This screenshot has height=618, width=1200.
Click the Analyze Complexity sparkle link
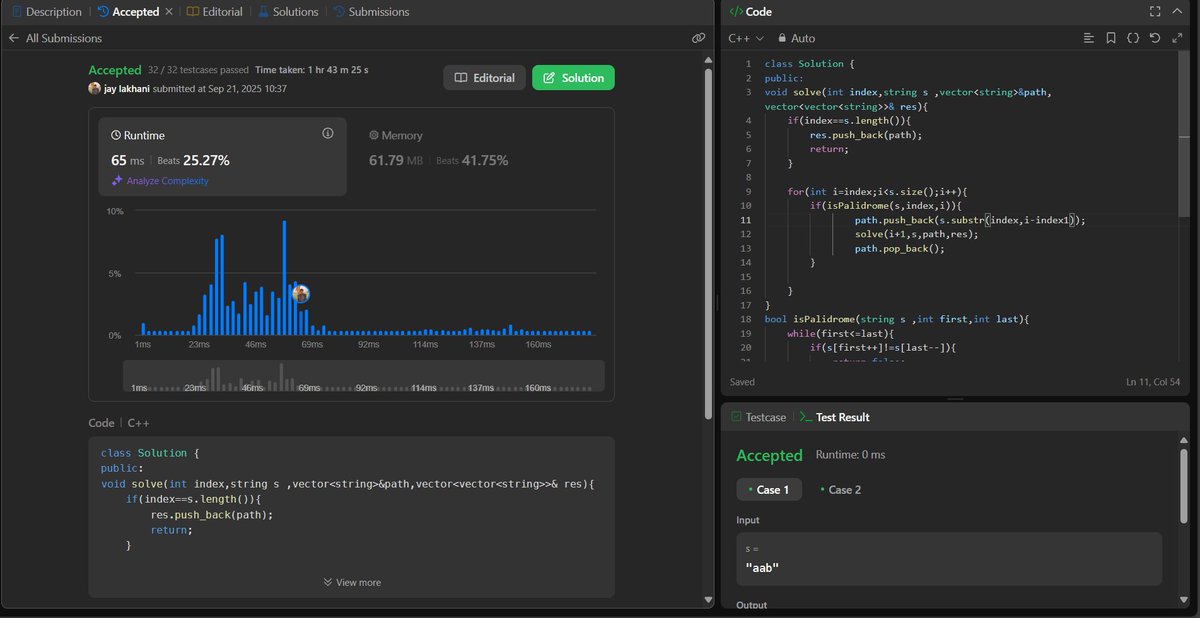(160, 180)
